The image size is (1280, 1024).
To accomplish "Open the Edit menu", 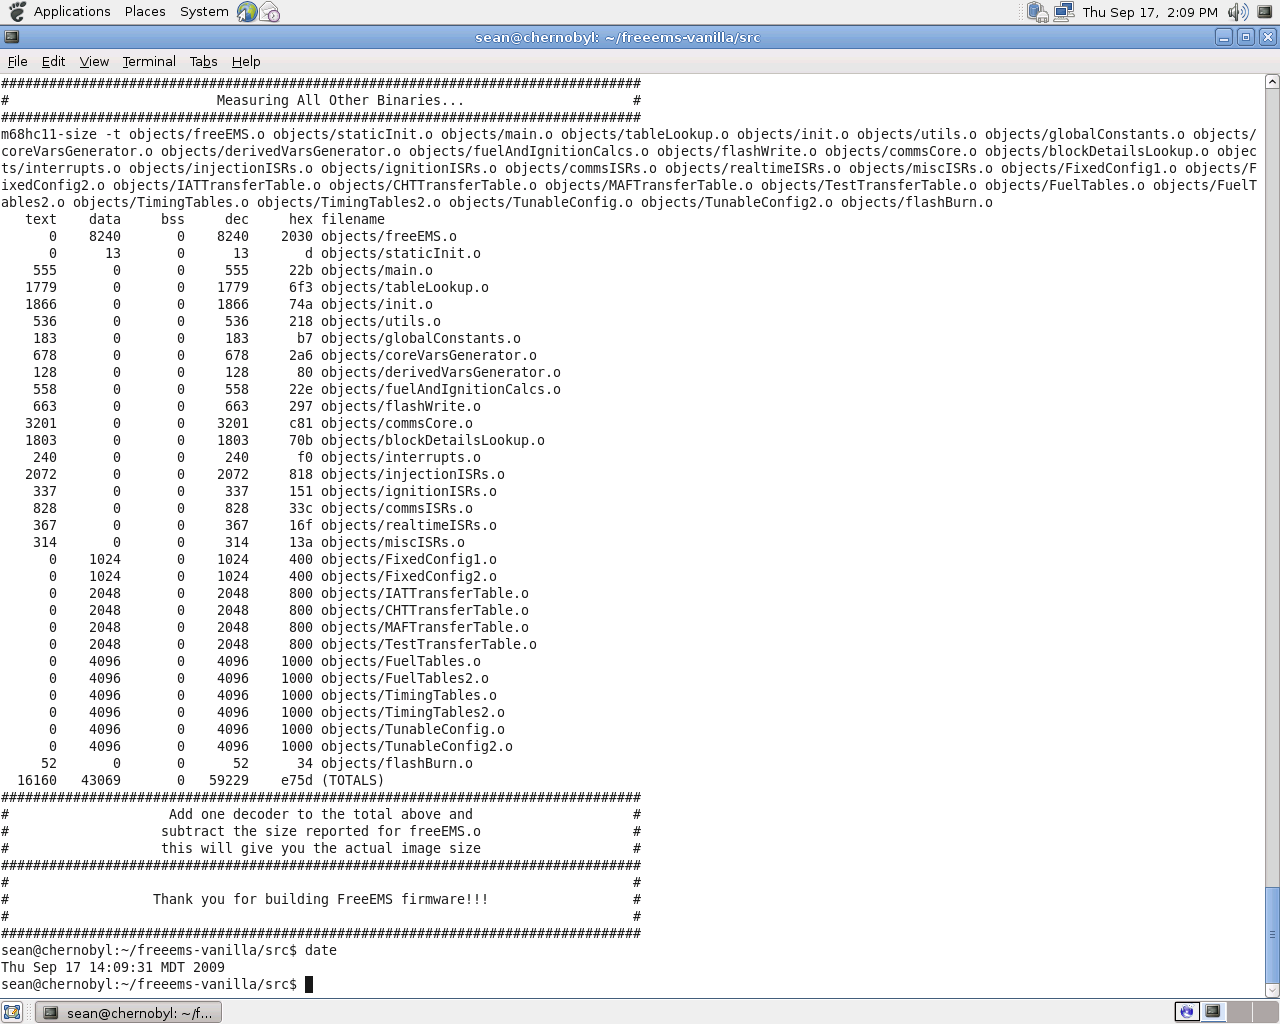I will [53, 61].
